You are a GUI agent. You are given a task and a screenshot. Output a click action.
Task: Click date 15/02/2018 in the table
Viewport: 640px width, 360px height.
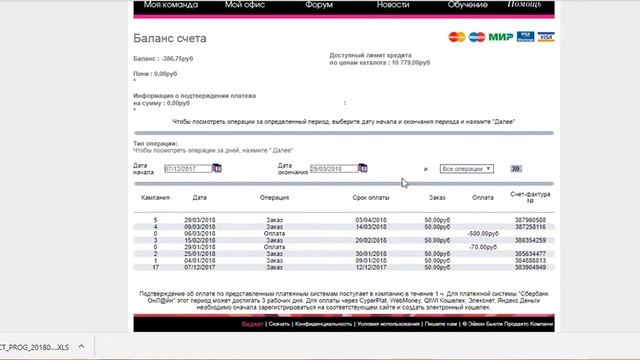coord(200,240)
